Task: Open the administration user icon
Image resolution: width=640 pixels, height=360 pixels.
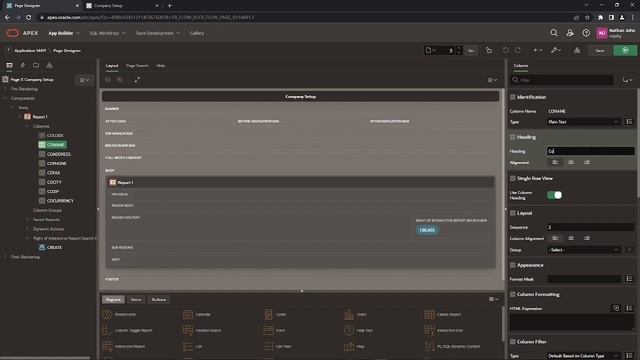Action: click(570, 33)
